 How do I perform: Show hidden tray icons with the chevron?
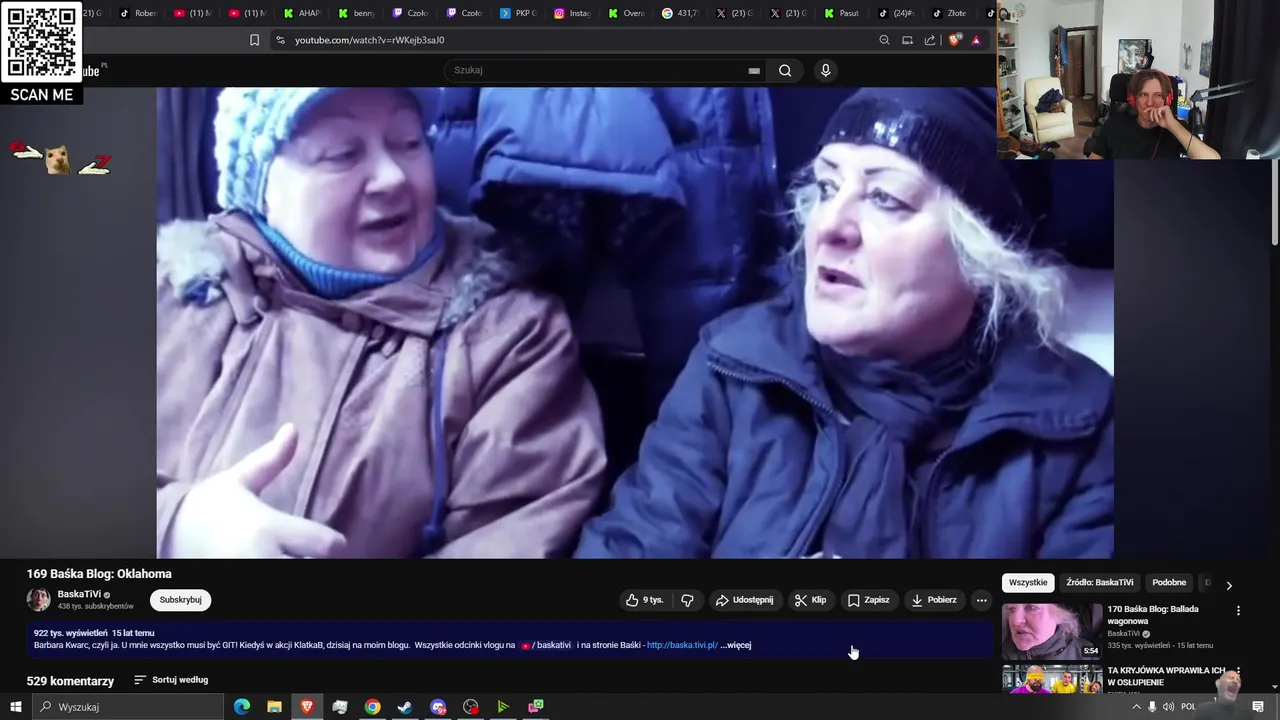[1136, 707]
